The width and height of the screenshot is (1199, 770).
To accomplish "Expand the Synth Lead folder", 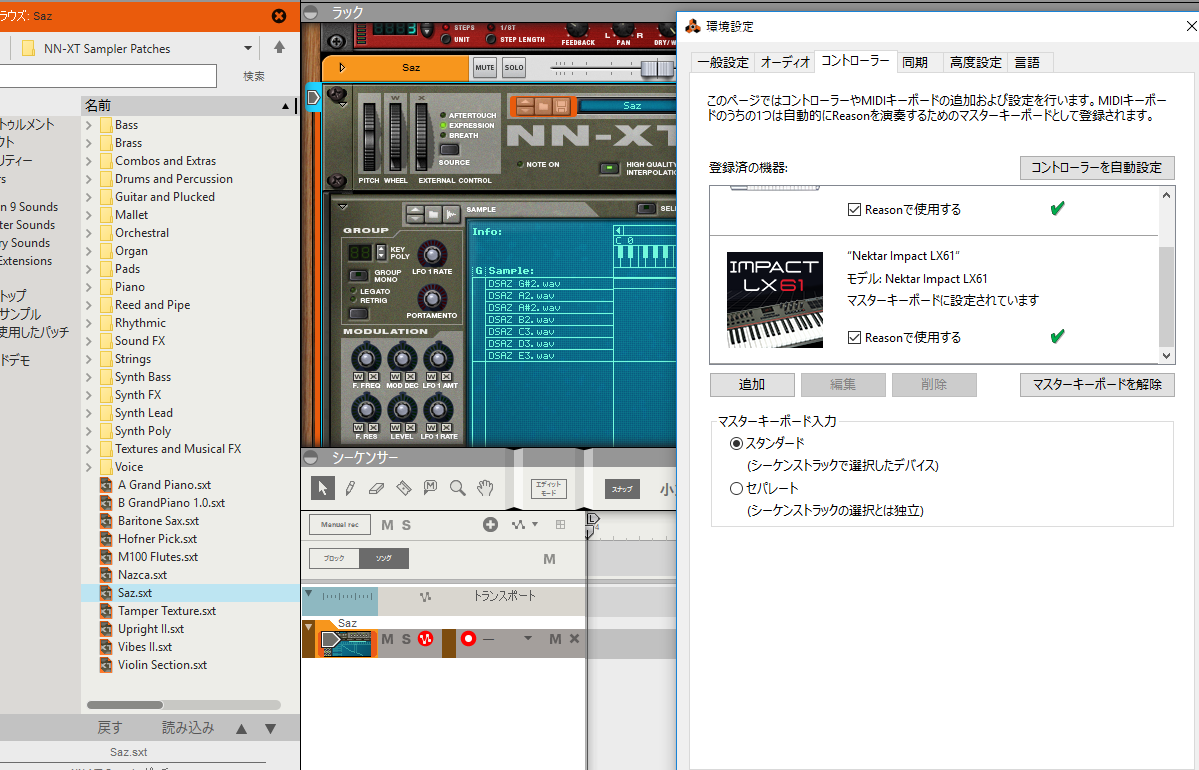I will click(x=89, y=413).
